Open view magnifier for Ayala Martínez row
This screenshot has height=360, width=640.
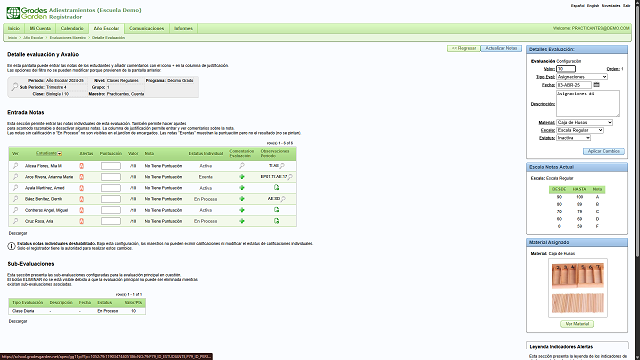pyautogui.click(x=15, y=188)
